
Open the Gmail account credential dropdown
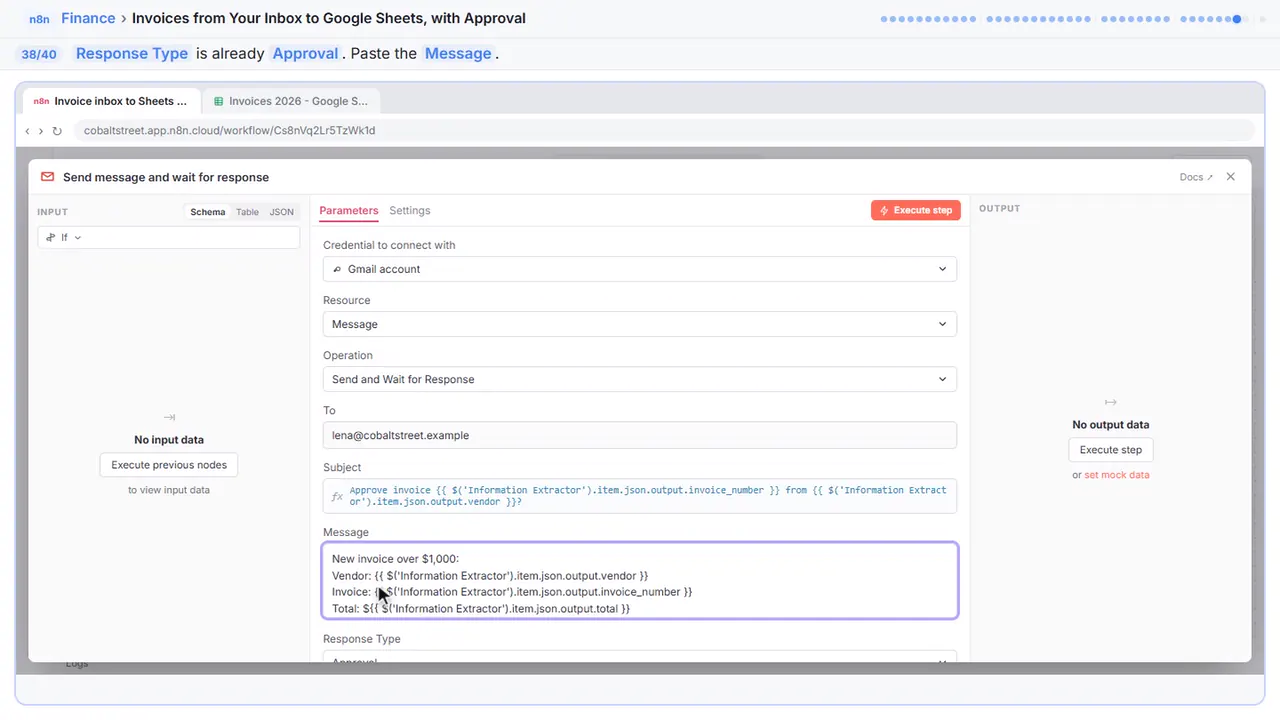coord(640,269)
